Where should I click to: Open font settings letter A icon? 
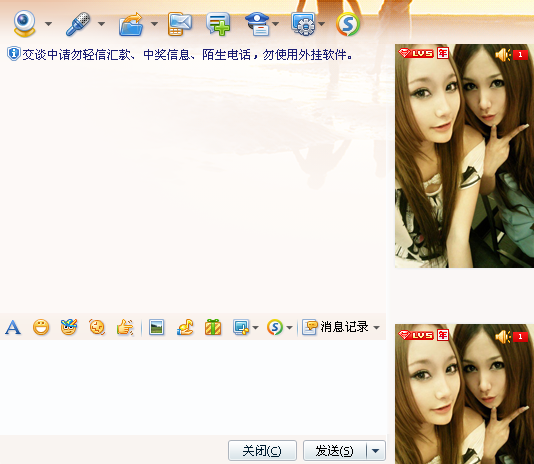tap(13, 327)
